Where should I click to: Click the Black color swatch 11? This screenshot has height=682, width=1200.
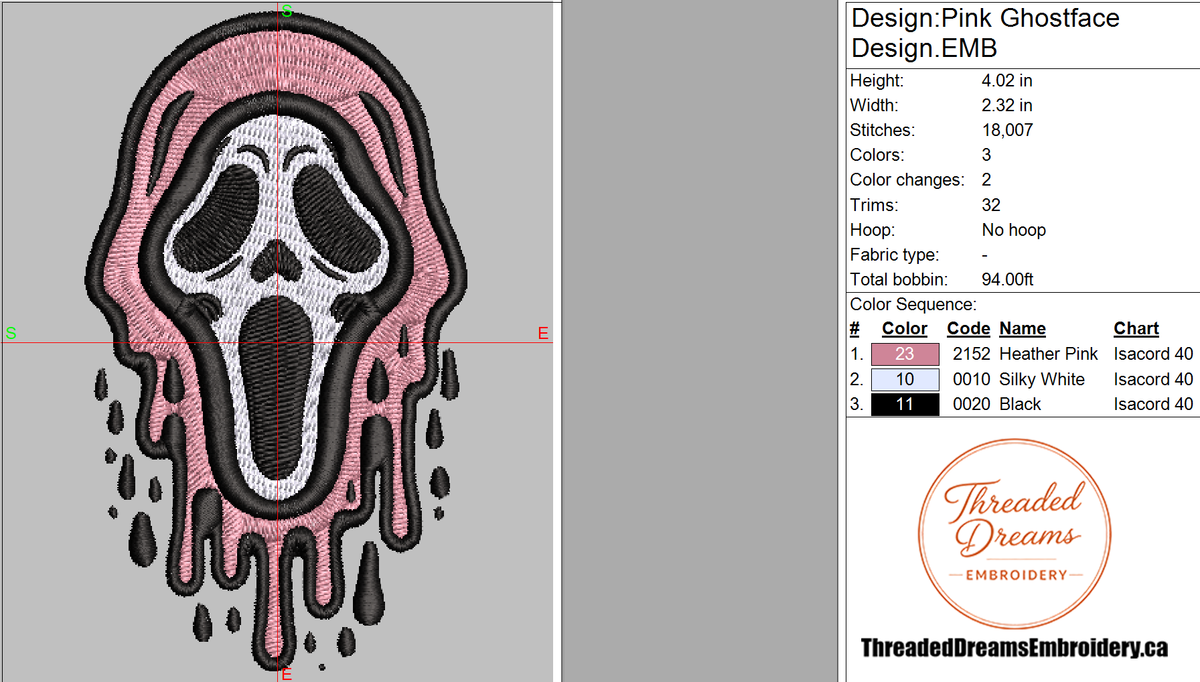(x=905, y=404)
